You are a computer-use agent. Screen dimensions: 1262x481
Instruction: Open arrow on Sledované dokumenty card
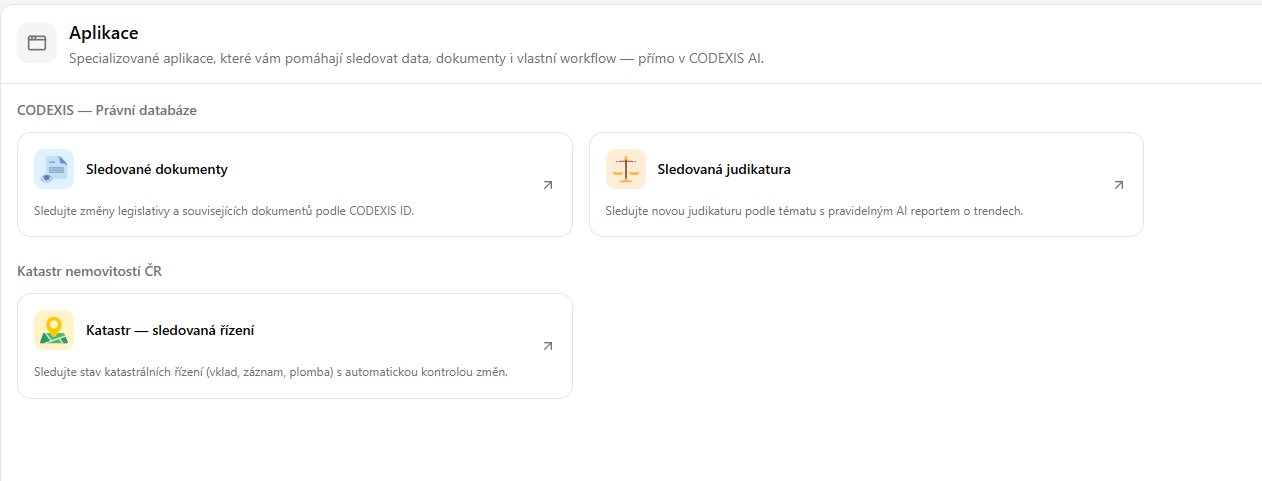(547, 185)
